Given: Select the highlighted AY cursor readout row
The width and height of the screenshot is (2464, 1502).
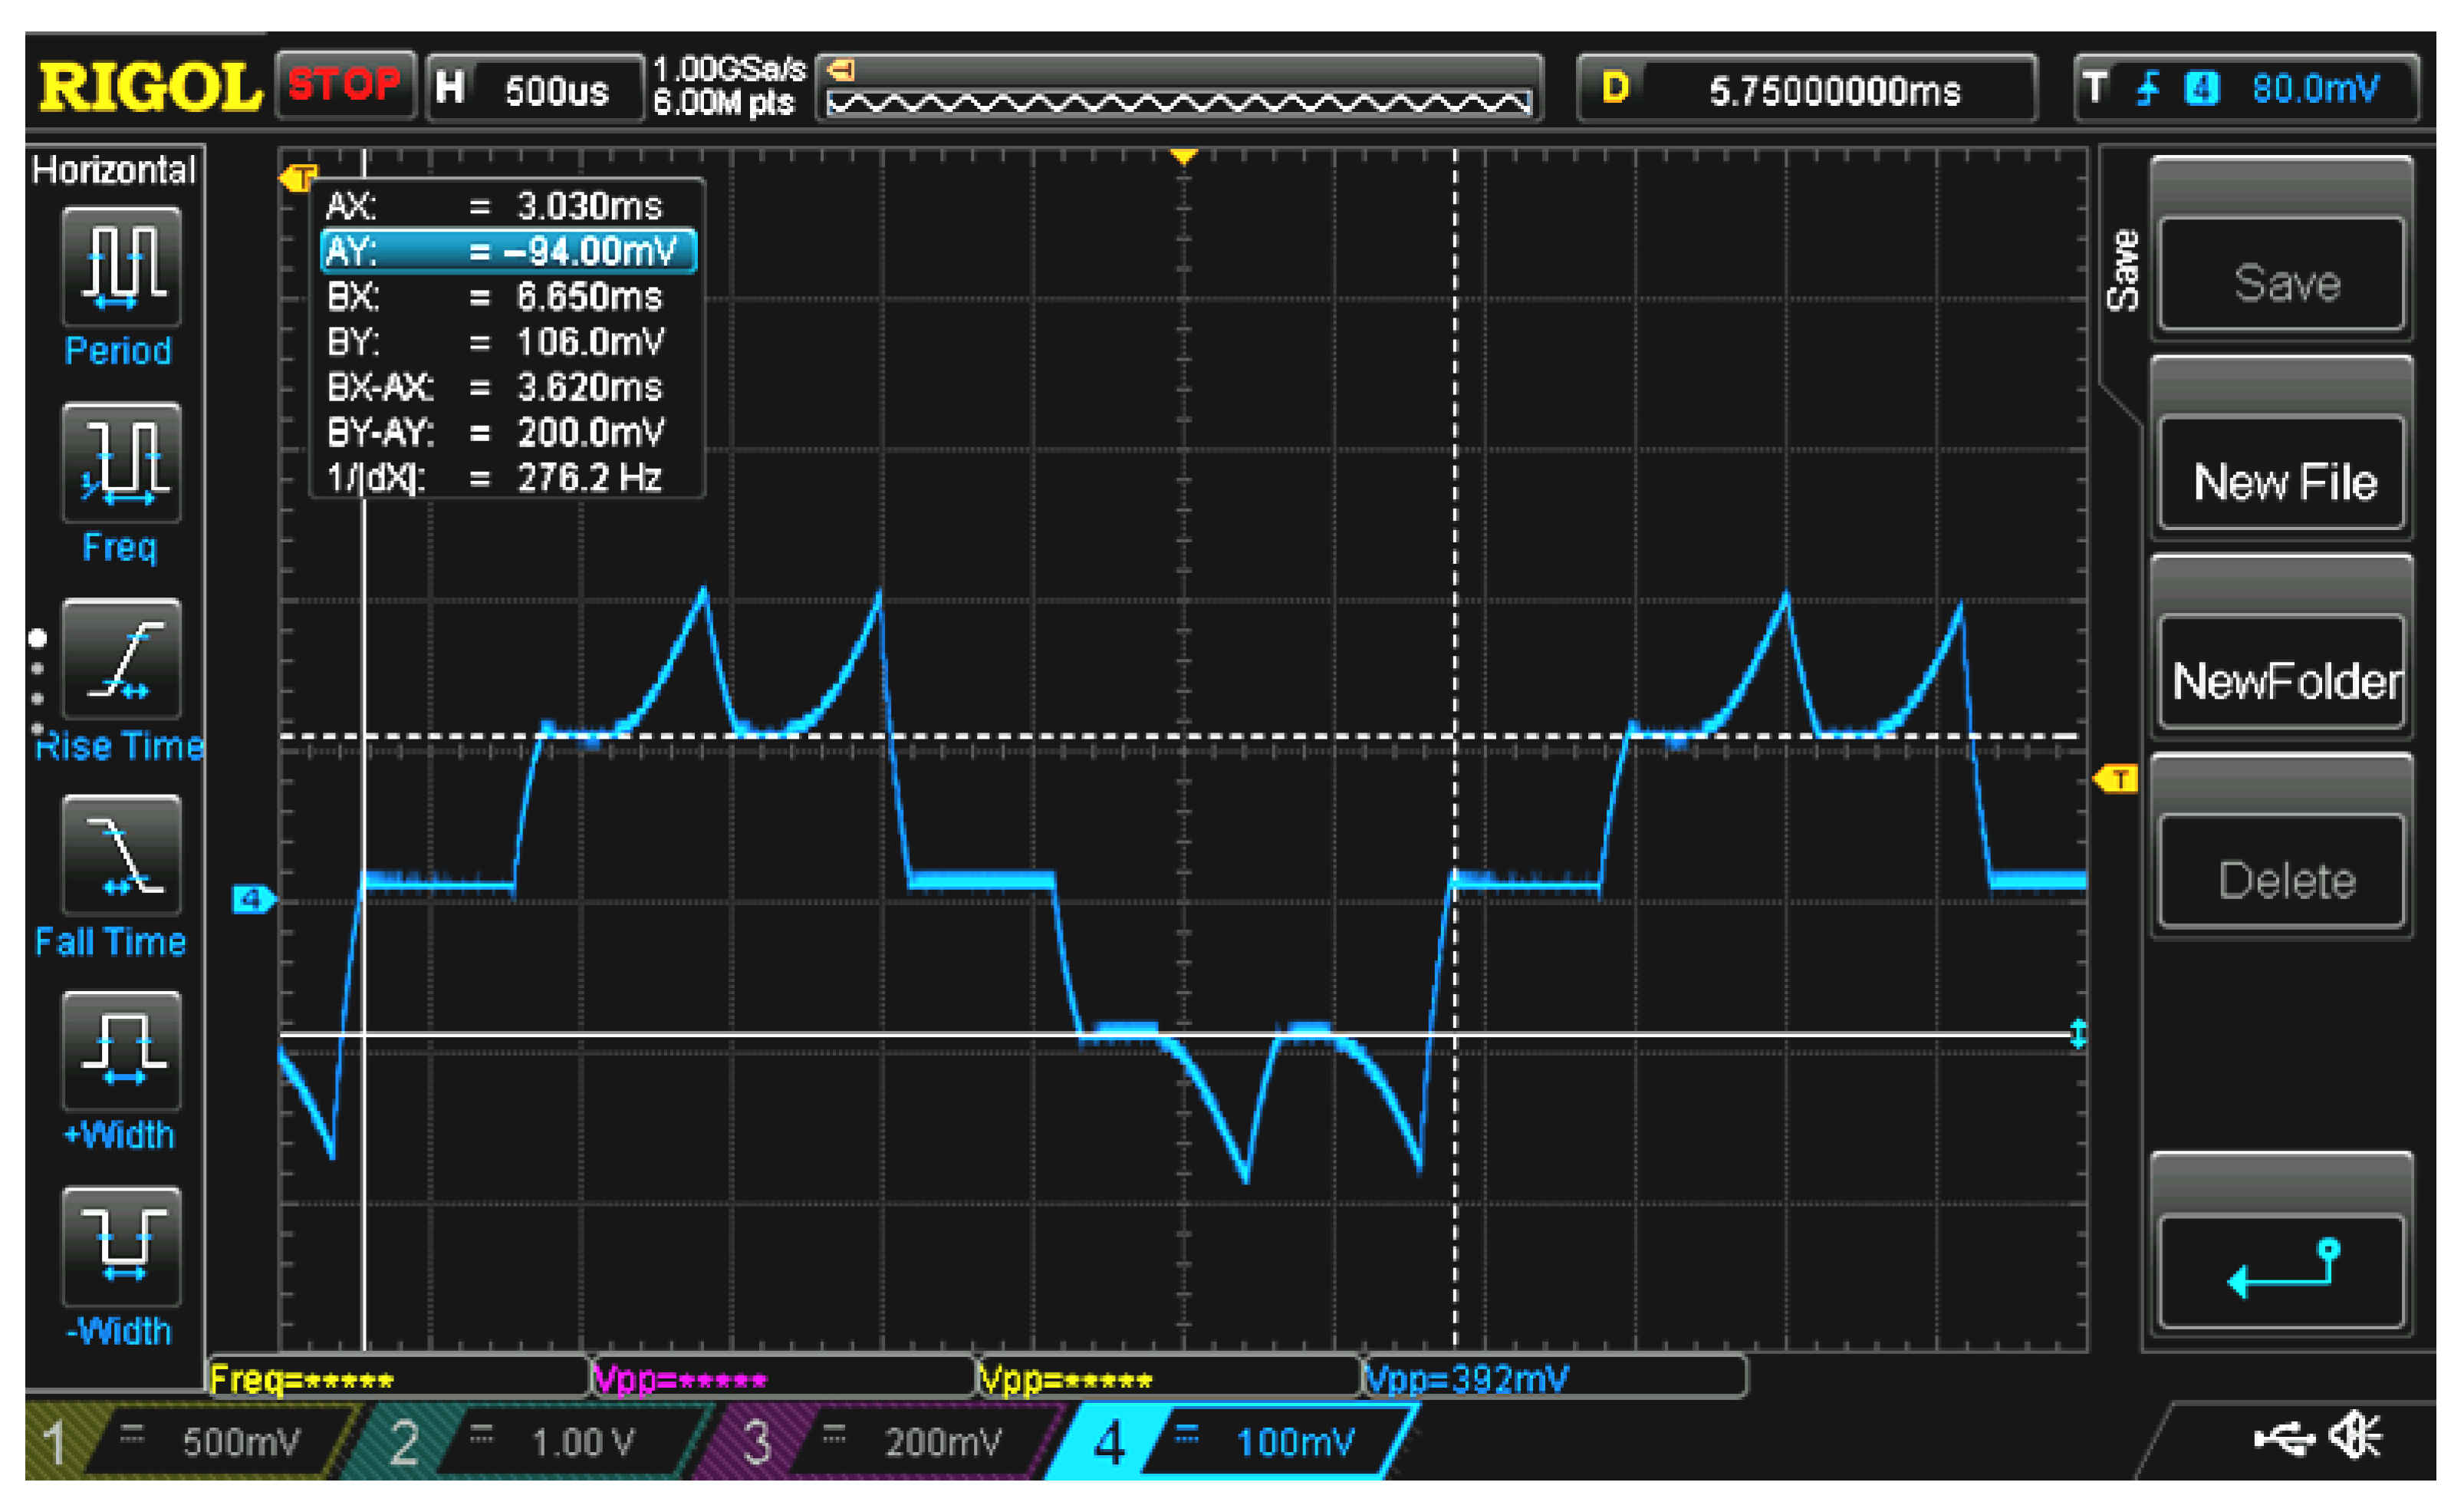Looking at the screenshot, I should coord(508,251).
